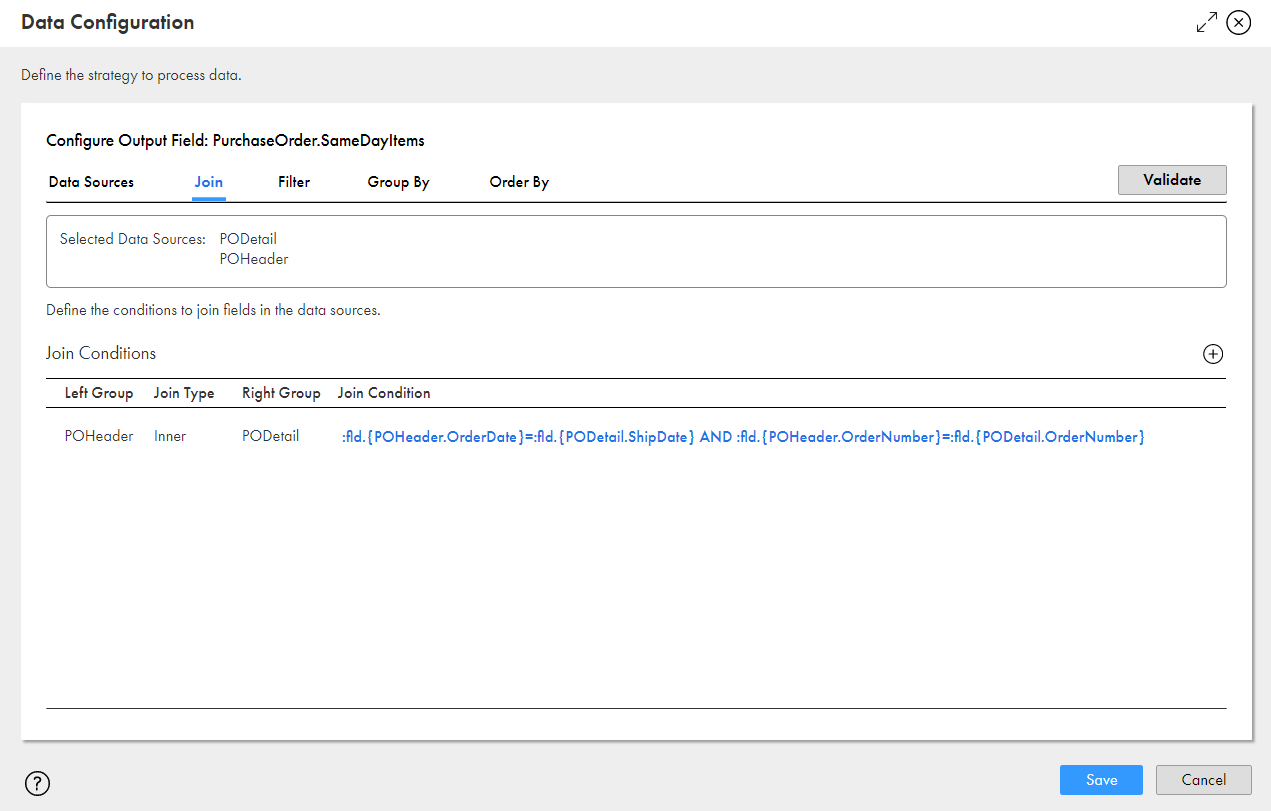Cancel the data configuration changes
Image resolution: width=1271 pixels, height=811 pixels.
[x=1204, y=780]
